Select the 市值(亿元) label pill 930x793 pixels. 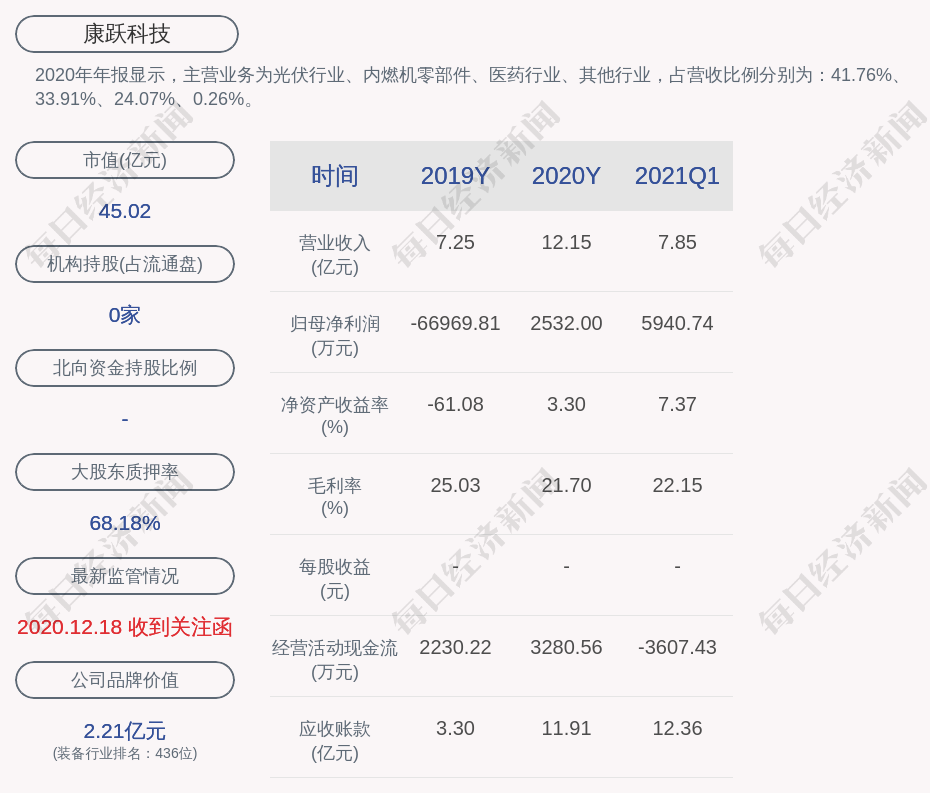[125, 160]
